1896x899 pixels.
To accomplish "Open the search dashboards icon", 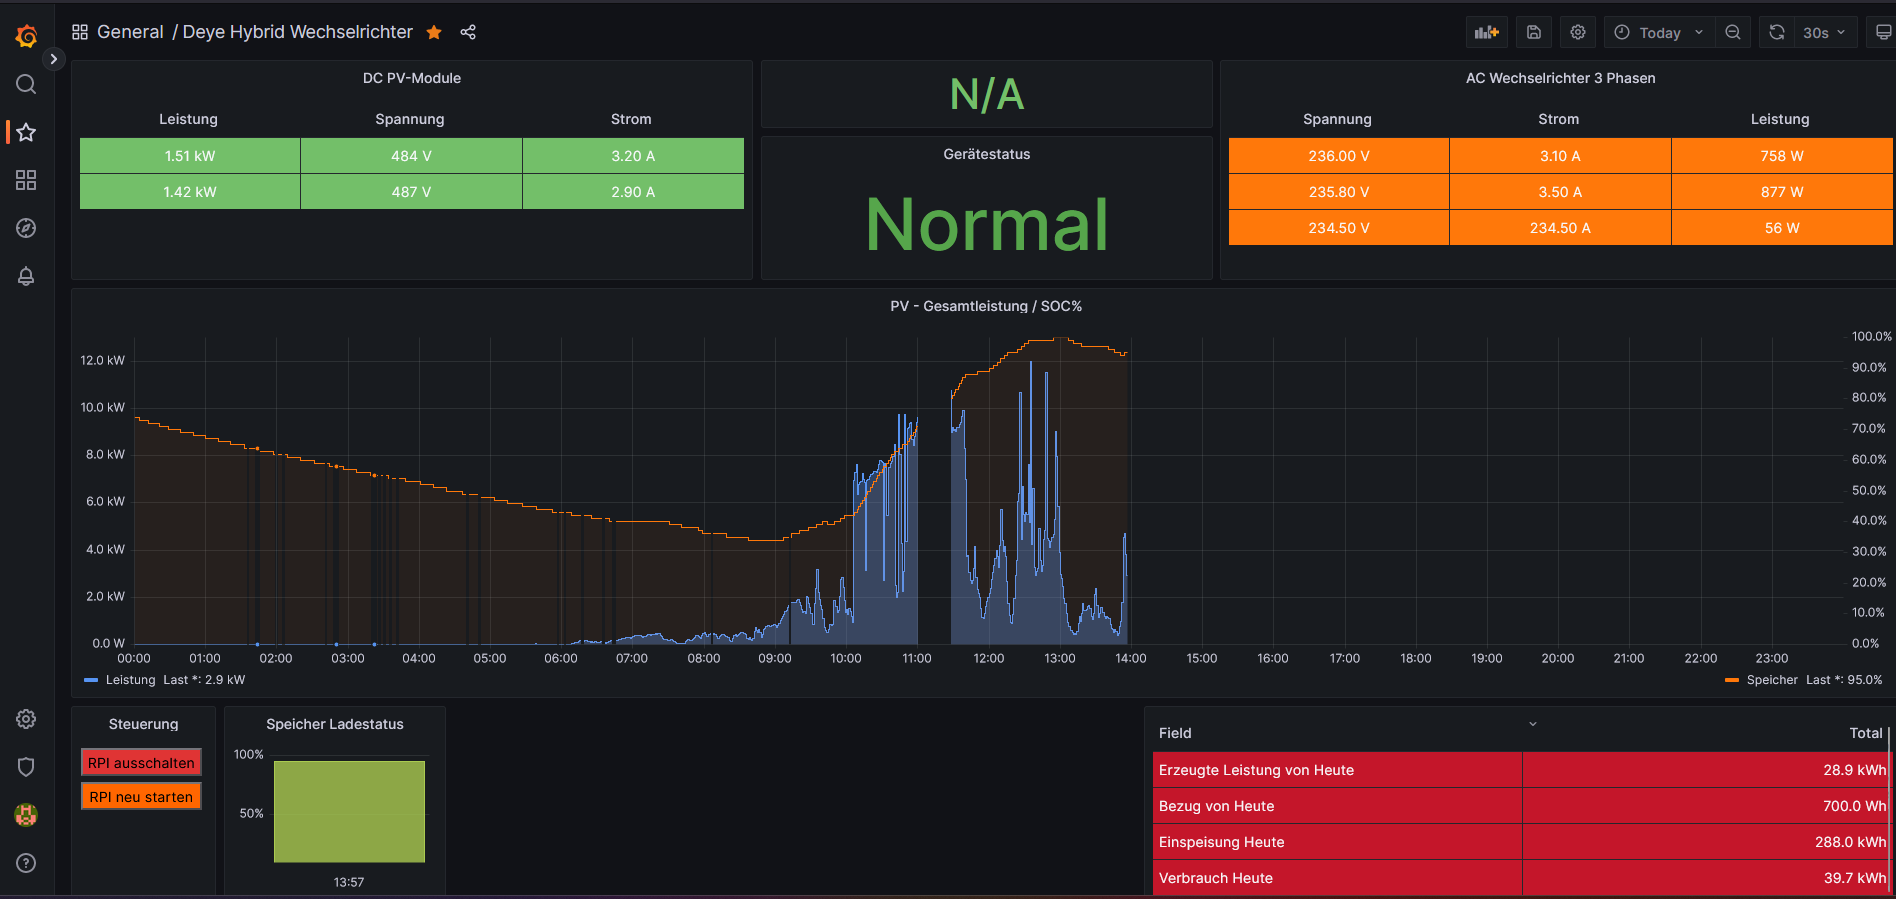I will pyautogui.click(x=26, y=84).
